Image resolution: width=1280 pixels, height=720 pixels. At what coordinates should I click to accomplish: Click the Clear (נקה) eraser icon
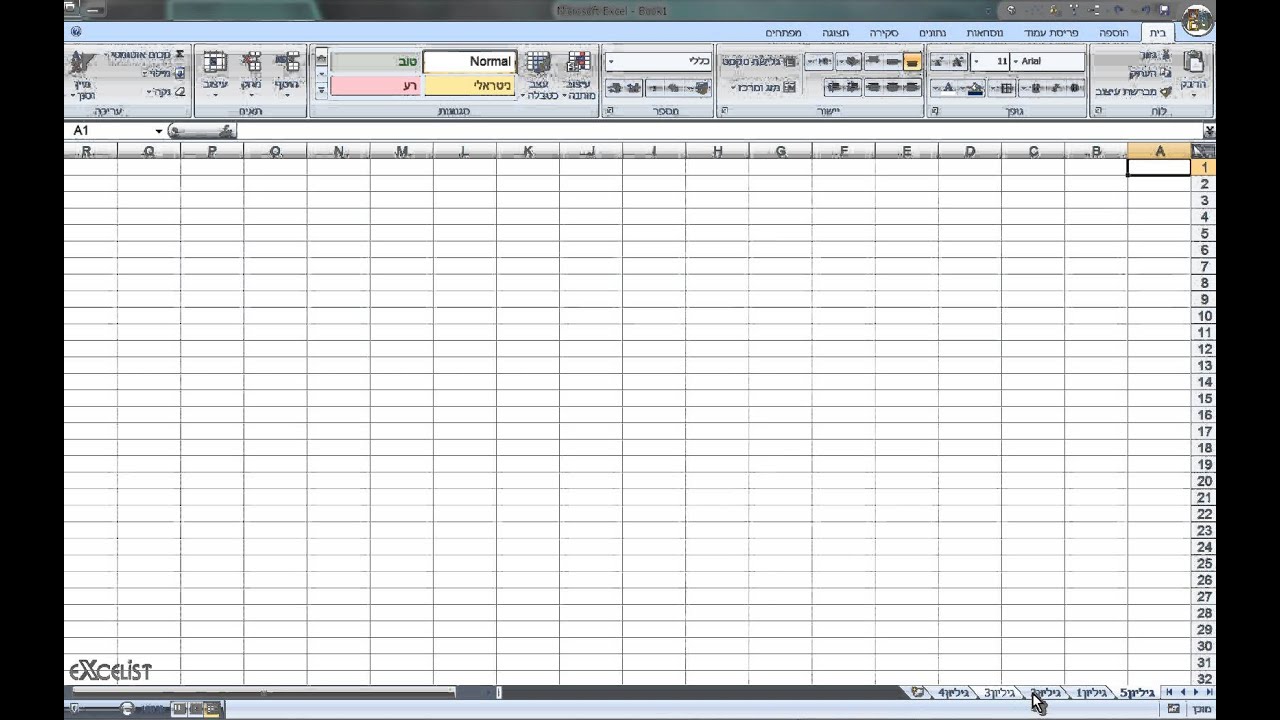179,92
